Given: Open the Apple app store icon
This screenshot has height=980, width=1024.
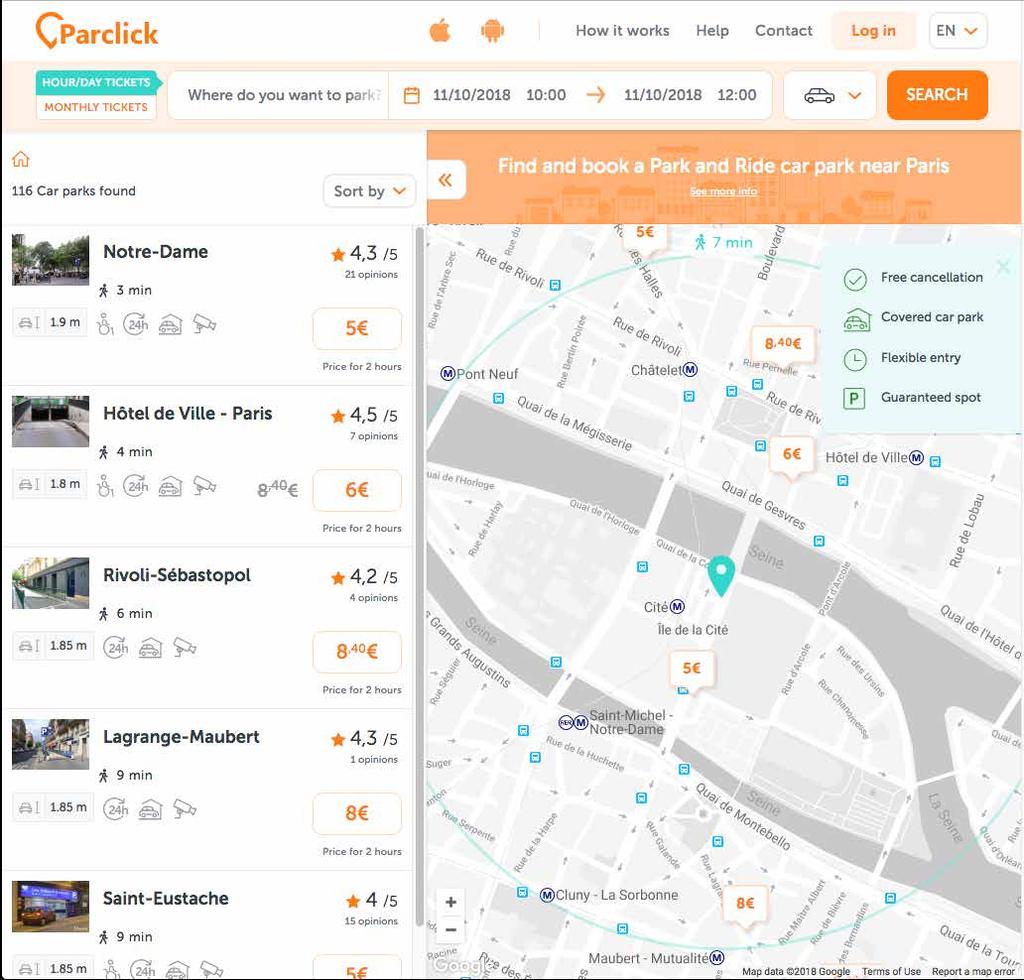Looking at the screenshot, I should pos(440,30).
